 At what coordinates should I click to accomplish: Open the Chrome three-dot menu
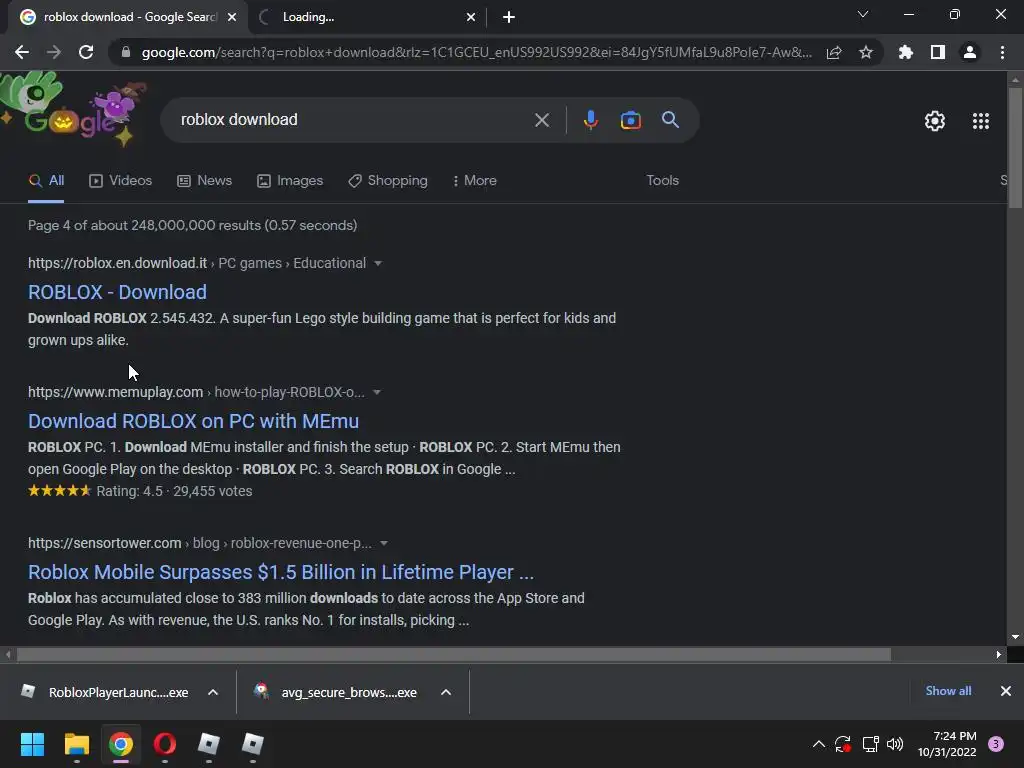pyautogui.click(x=1002, y=52)
